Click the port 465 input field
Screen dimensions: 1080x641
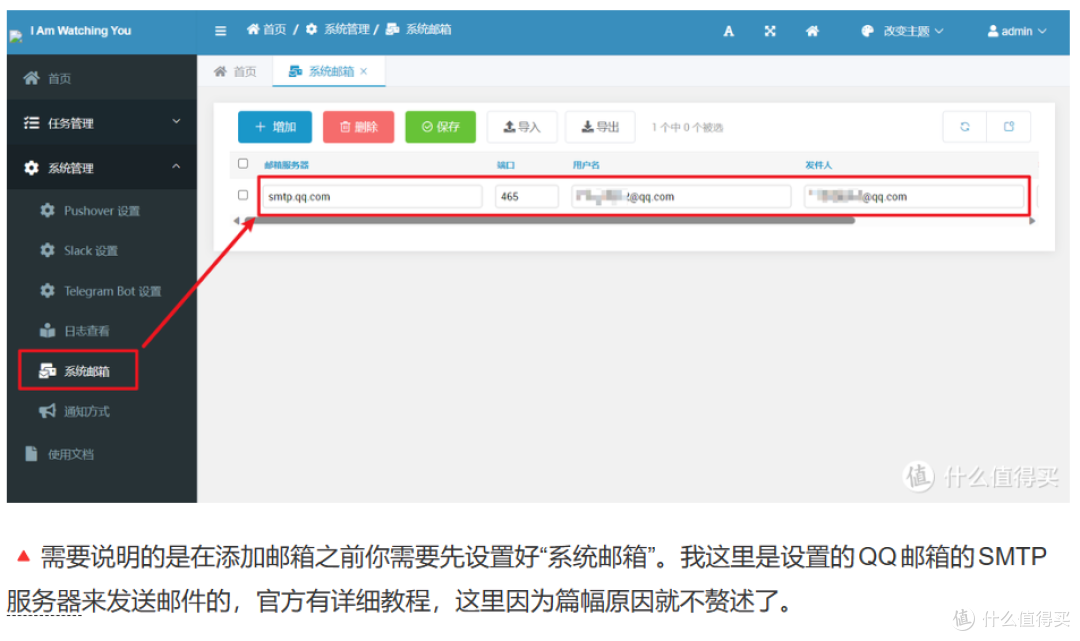tap(526, 195)
